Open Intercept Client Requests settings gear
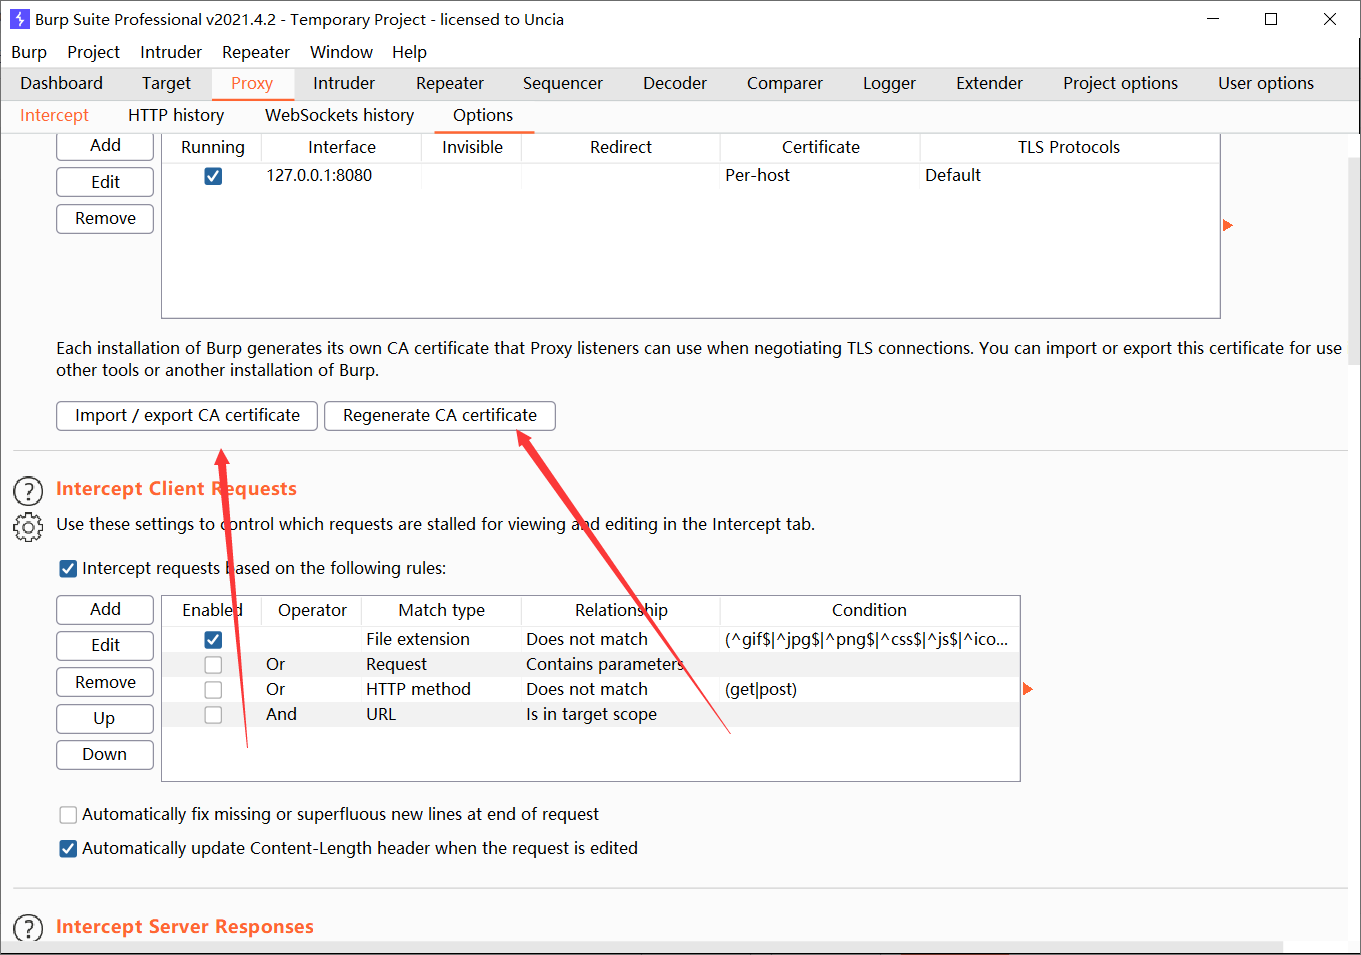The image size is (1361, 955). pos(28,526)
